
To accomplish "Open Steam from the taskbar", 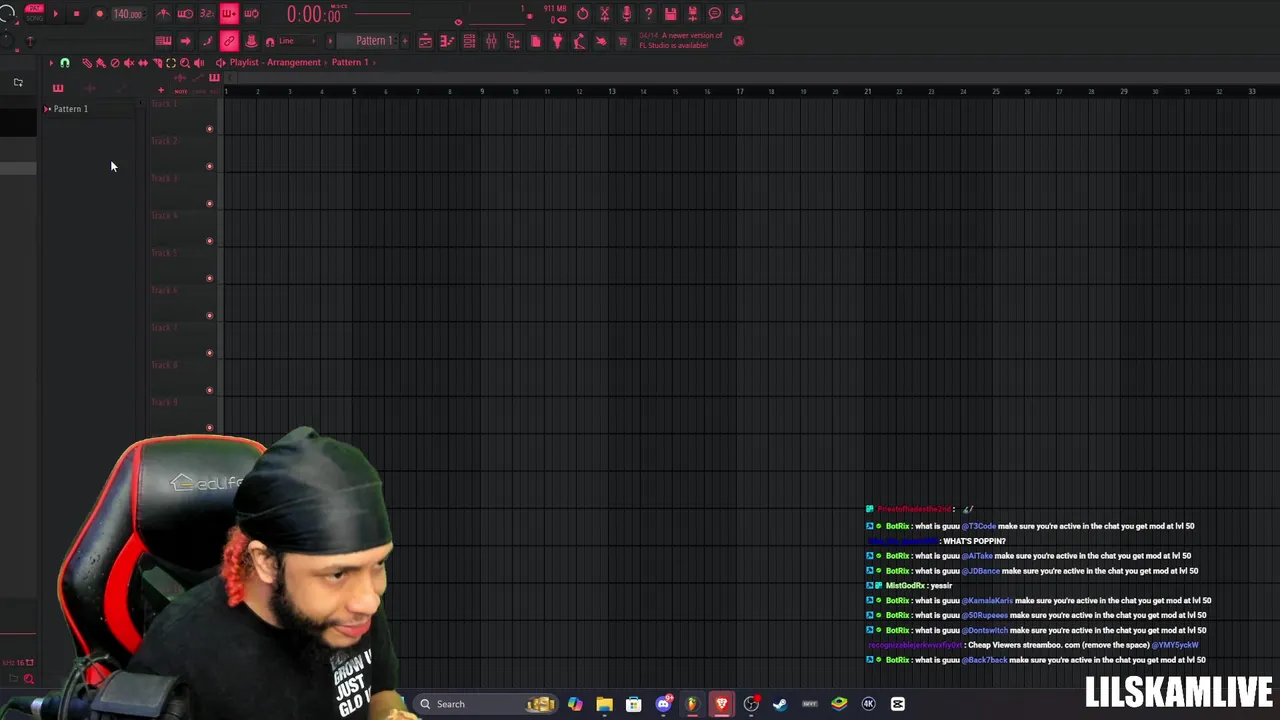I will (x=780, y=704).
